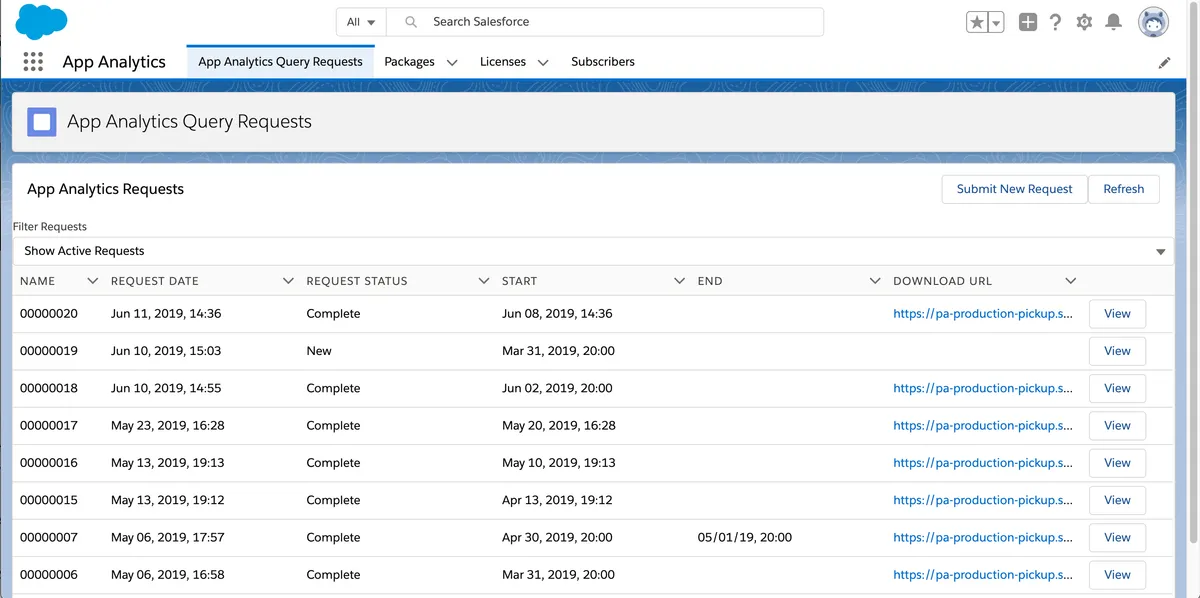
Task: Open the DOWNLOAD URL column menu chevron
Action: tap(1071, 281)
